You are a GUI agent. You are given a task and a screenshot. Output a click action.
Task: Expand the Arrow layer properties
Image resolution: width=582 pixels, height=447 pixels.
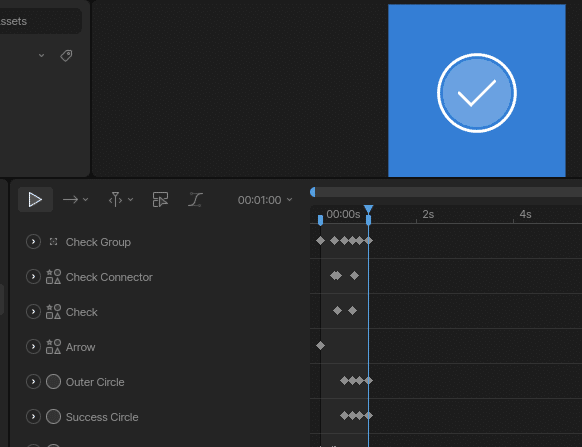[33, 347]
